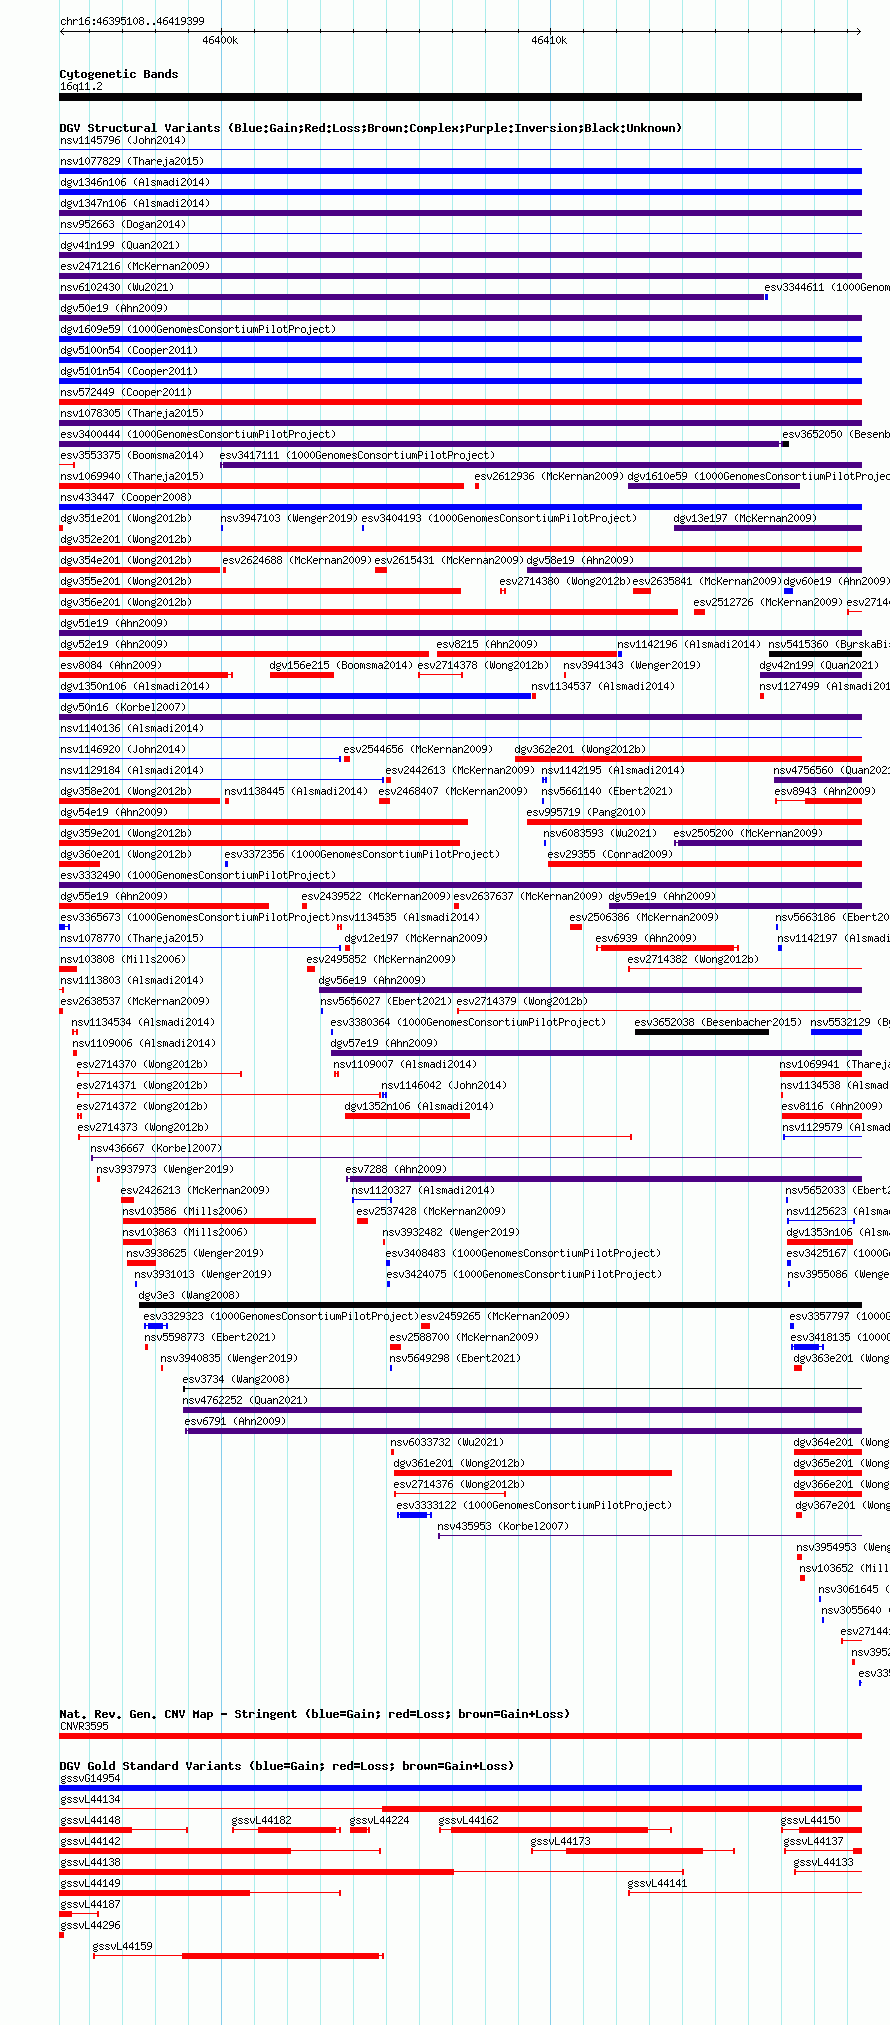Open nsv433447 (Cooper2008) variant
Viewport: 890px width, 2025px height.
(x=125, y=497)
